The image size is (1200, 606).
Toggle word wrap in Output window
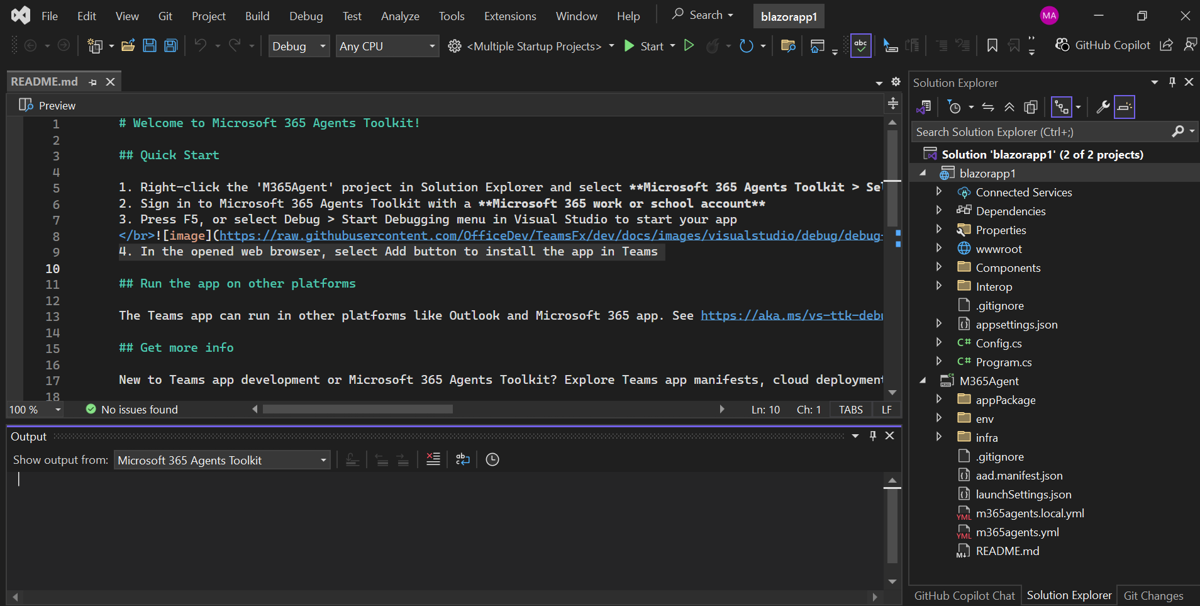462,460
